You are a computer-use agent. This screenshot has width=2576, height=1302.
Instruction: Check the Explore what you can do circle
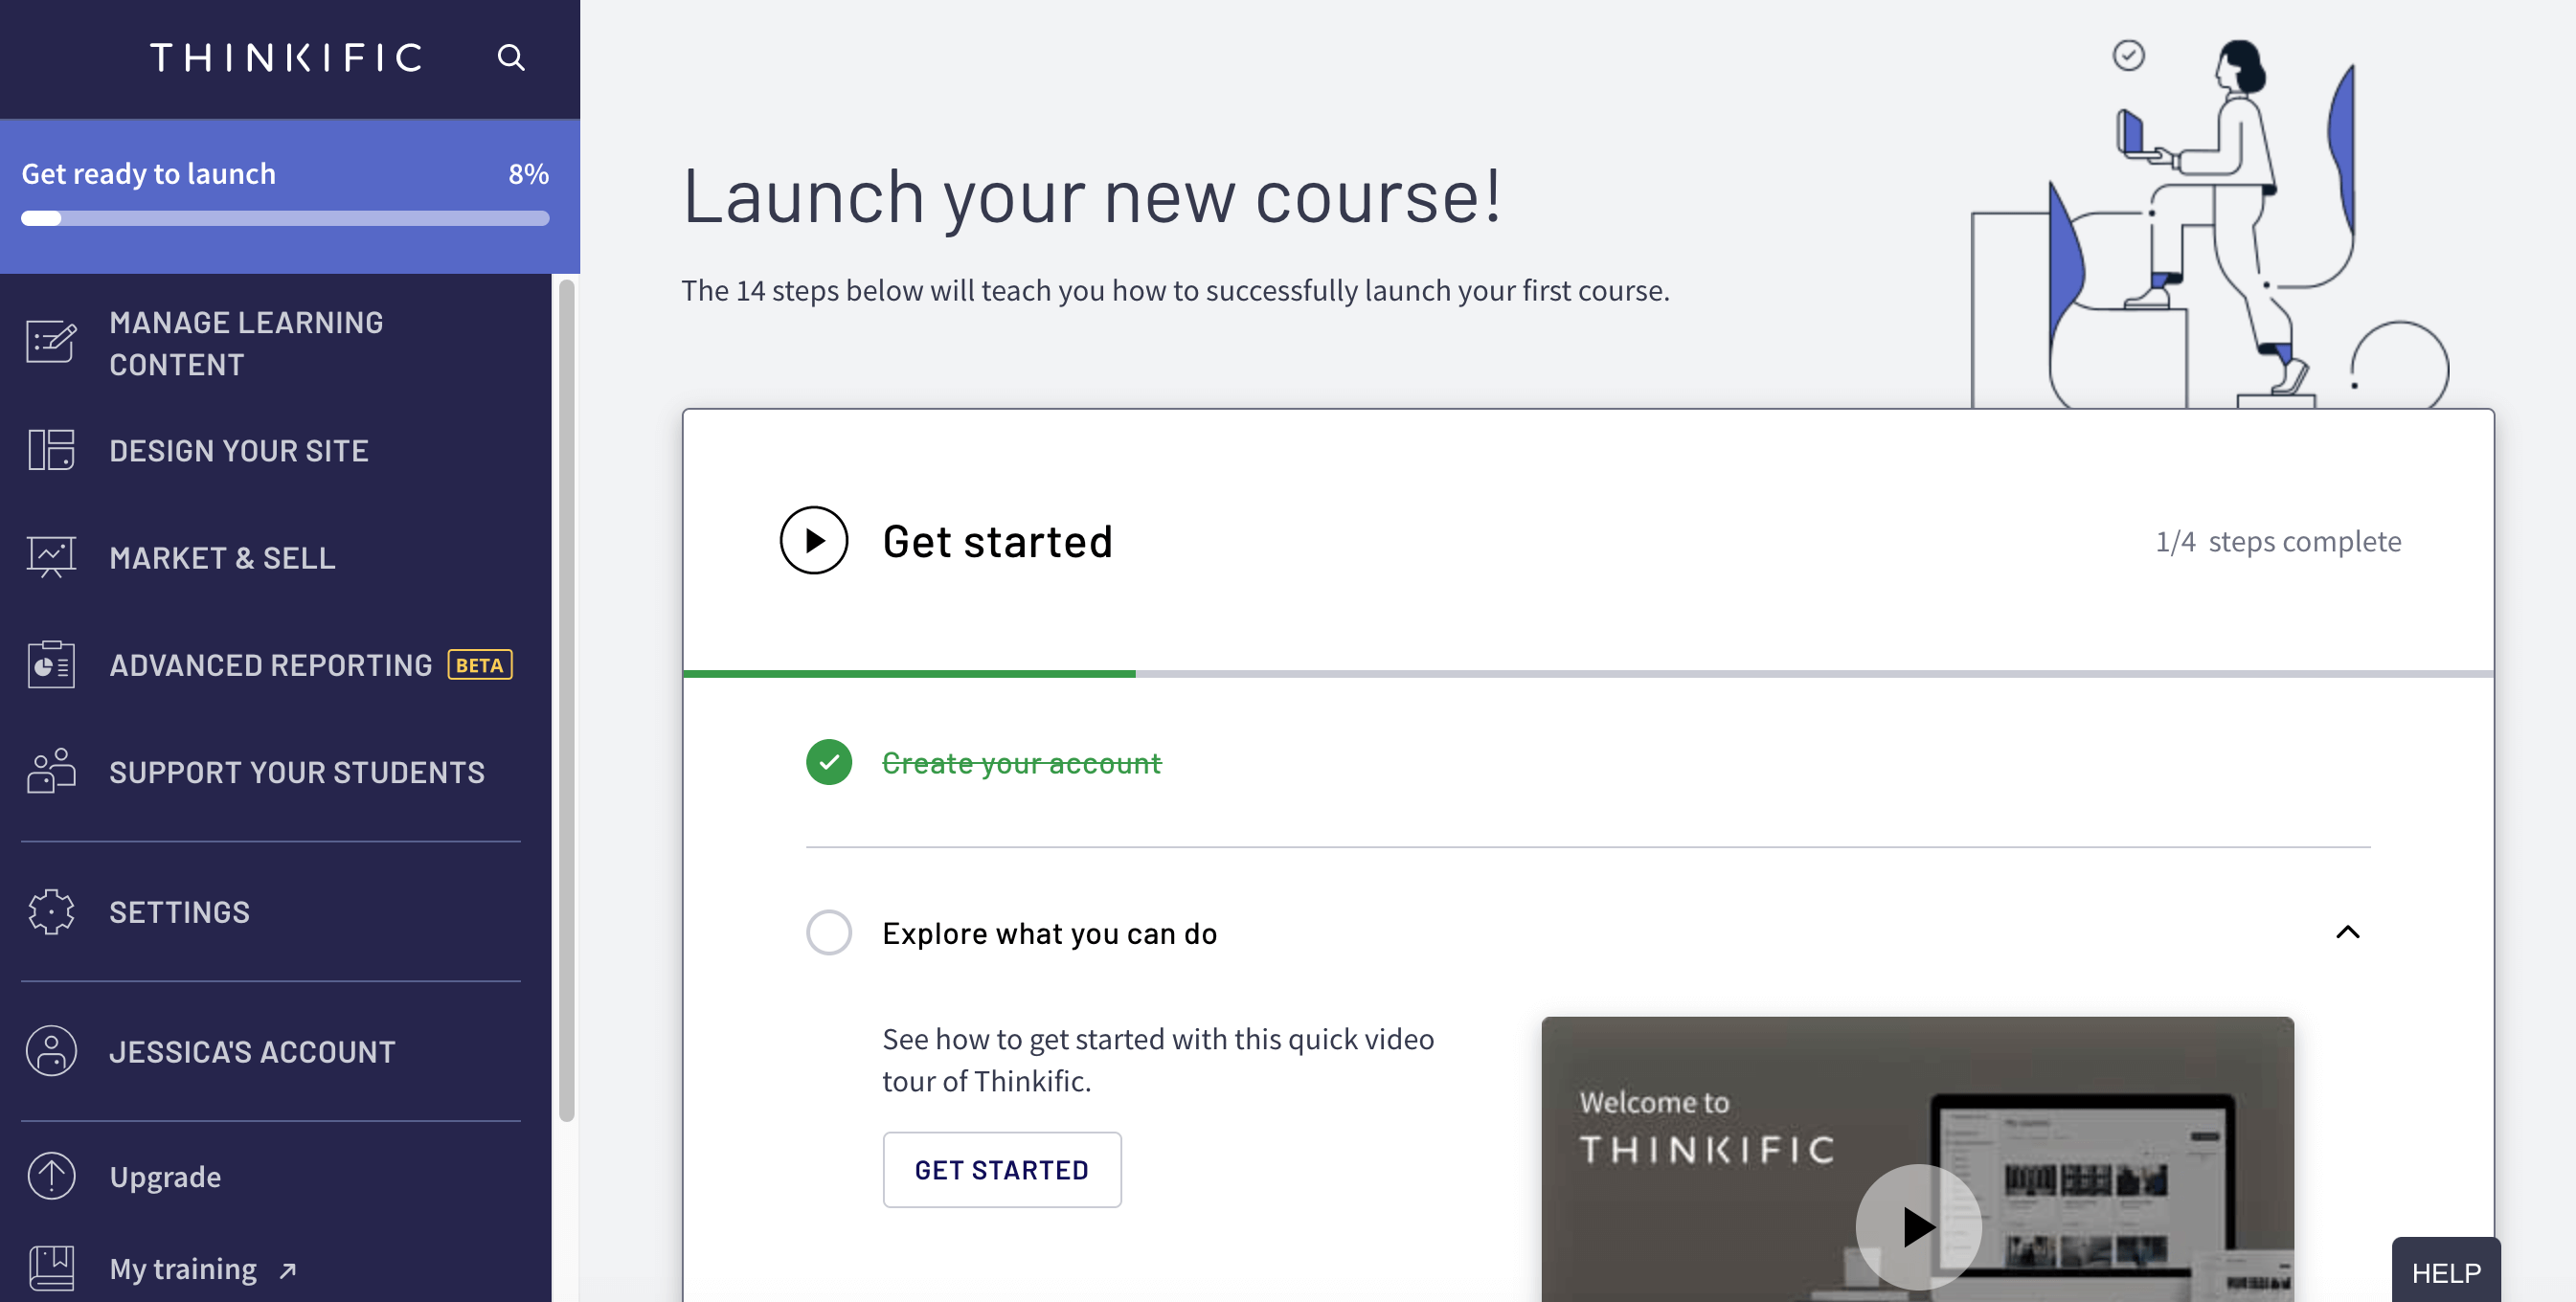click(x=829, y=932)
